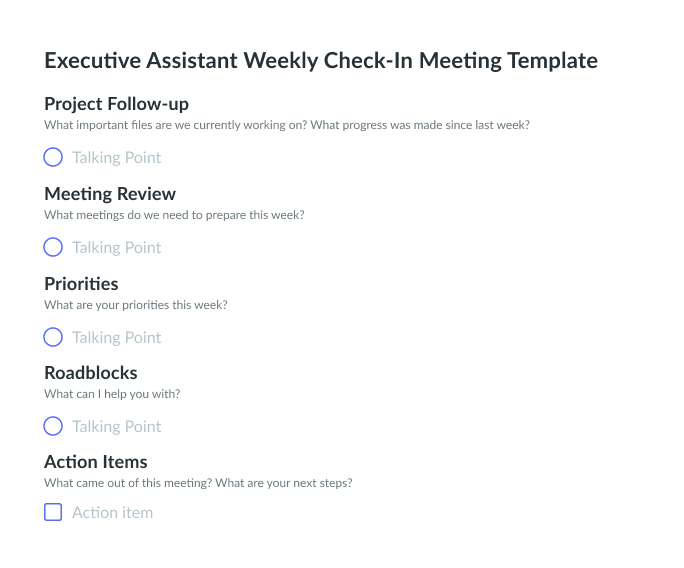
Task: Click the Talking Point field under Meeting Review
Action: point(116,247)
